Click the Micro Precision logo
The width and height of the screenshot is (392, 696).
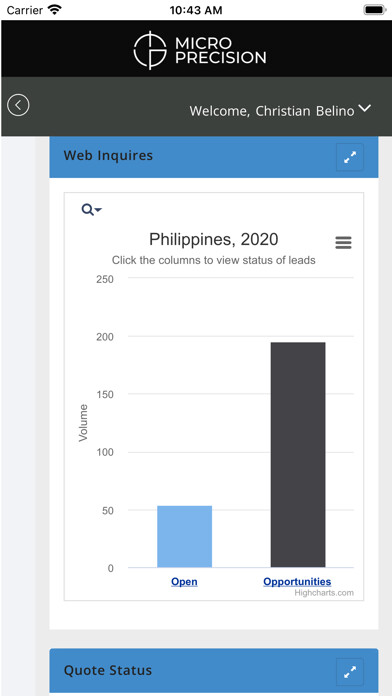tap(200, 50)
